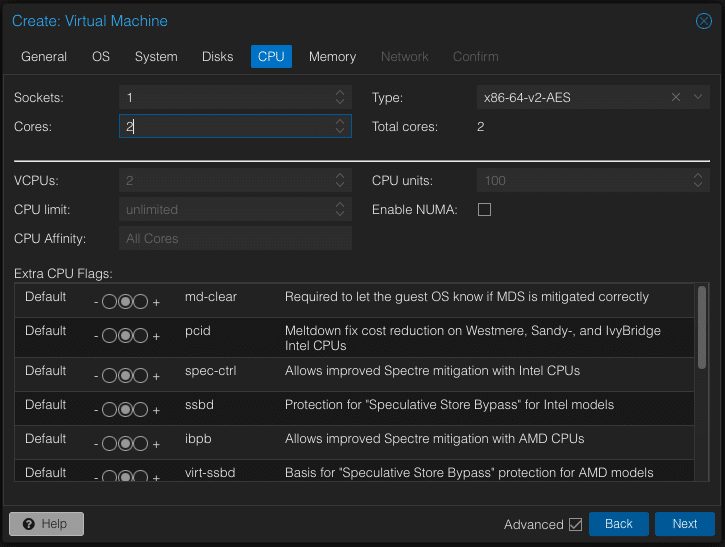725x547 pixels.
Task: Turn on the pcid flag
Action: pos(140,336)
